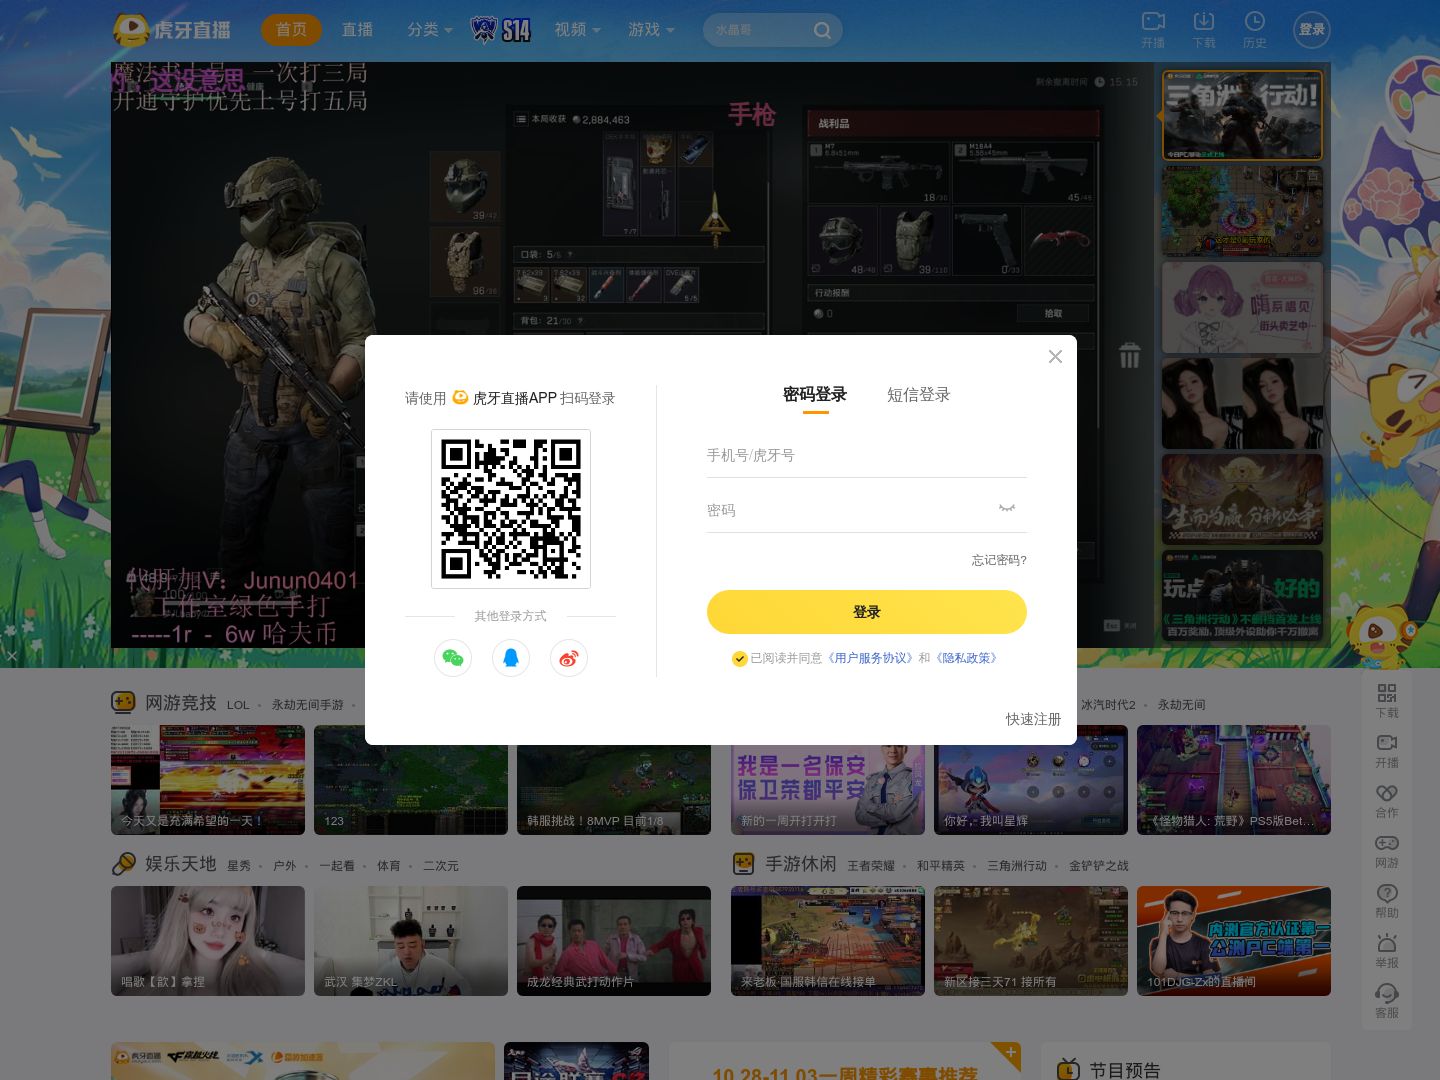Click the 网游竞技 section icon

123,702
